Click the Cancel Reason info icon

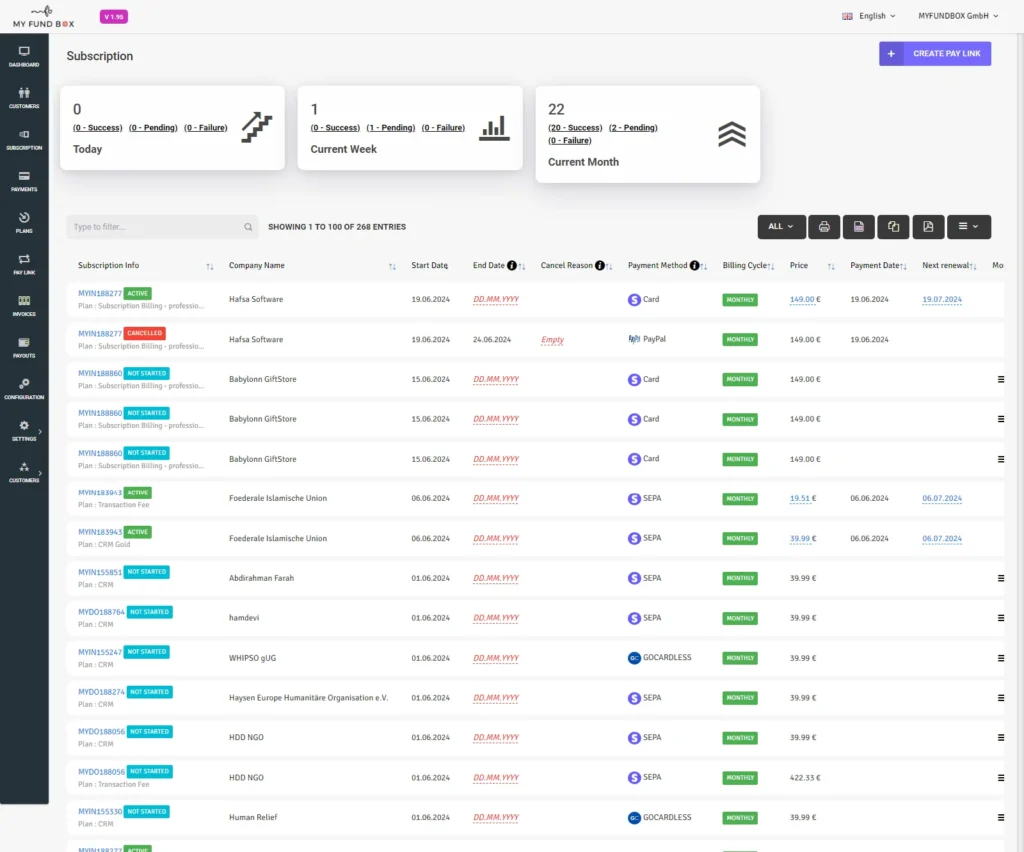(600, 265)
